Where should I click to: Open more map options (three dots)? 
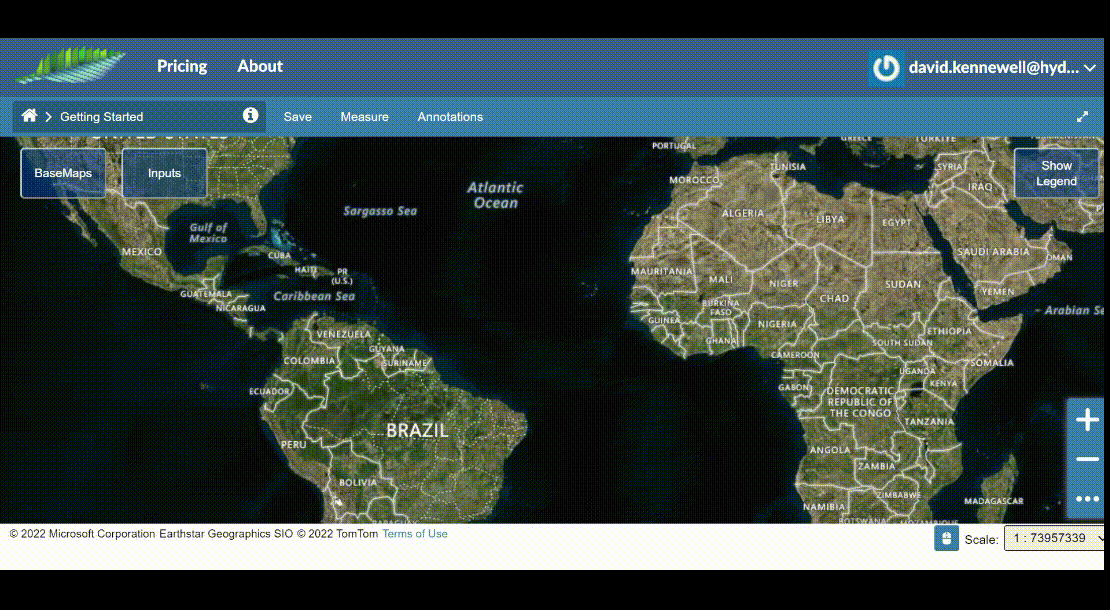[1087, 498]
